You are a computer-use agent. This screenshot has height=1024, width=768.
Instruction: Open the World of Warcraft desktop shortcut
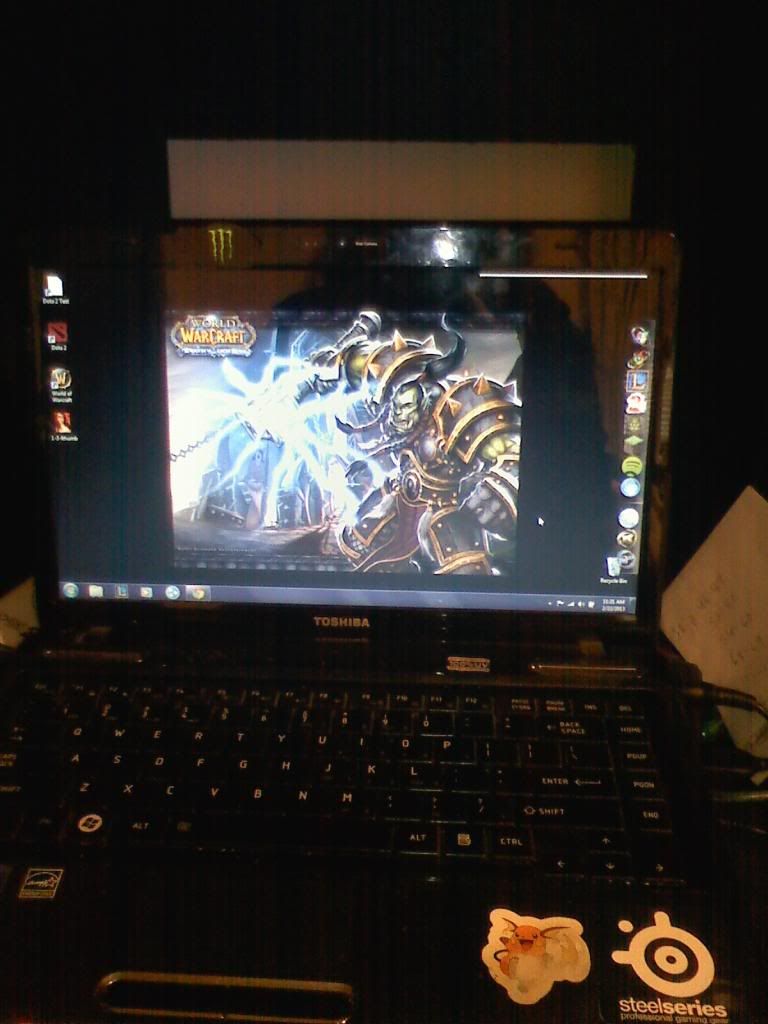coord(61,384)
